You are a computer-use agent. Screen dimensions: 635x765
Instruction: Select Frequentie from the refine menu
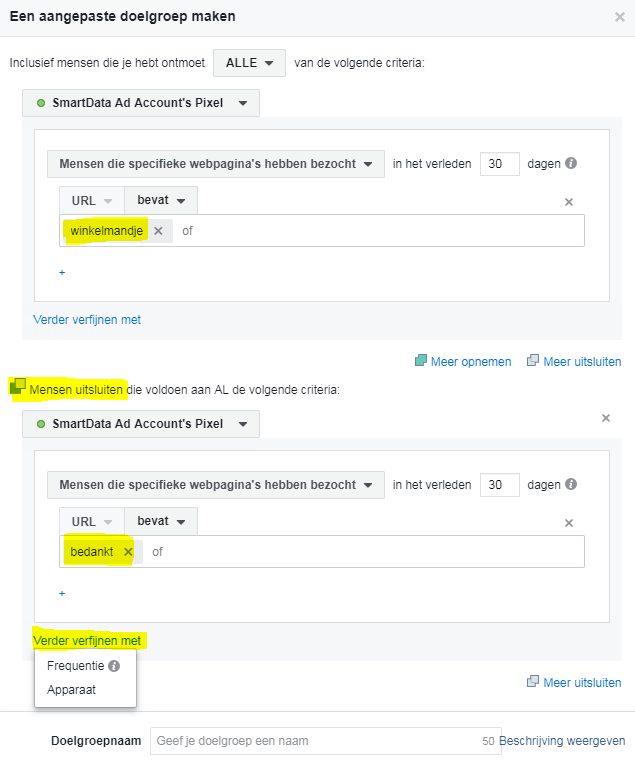tap(76, 666)
